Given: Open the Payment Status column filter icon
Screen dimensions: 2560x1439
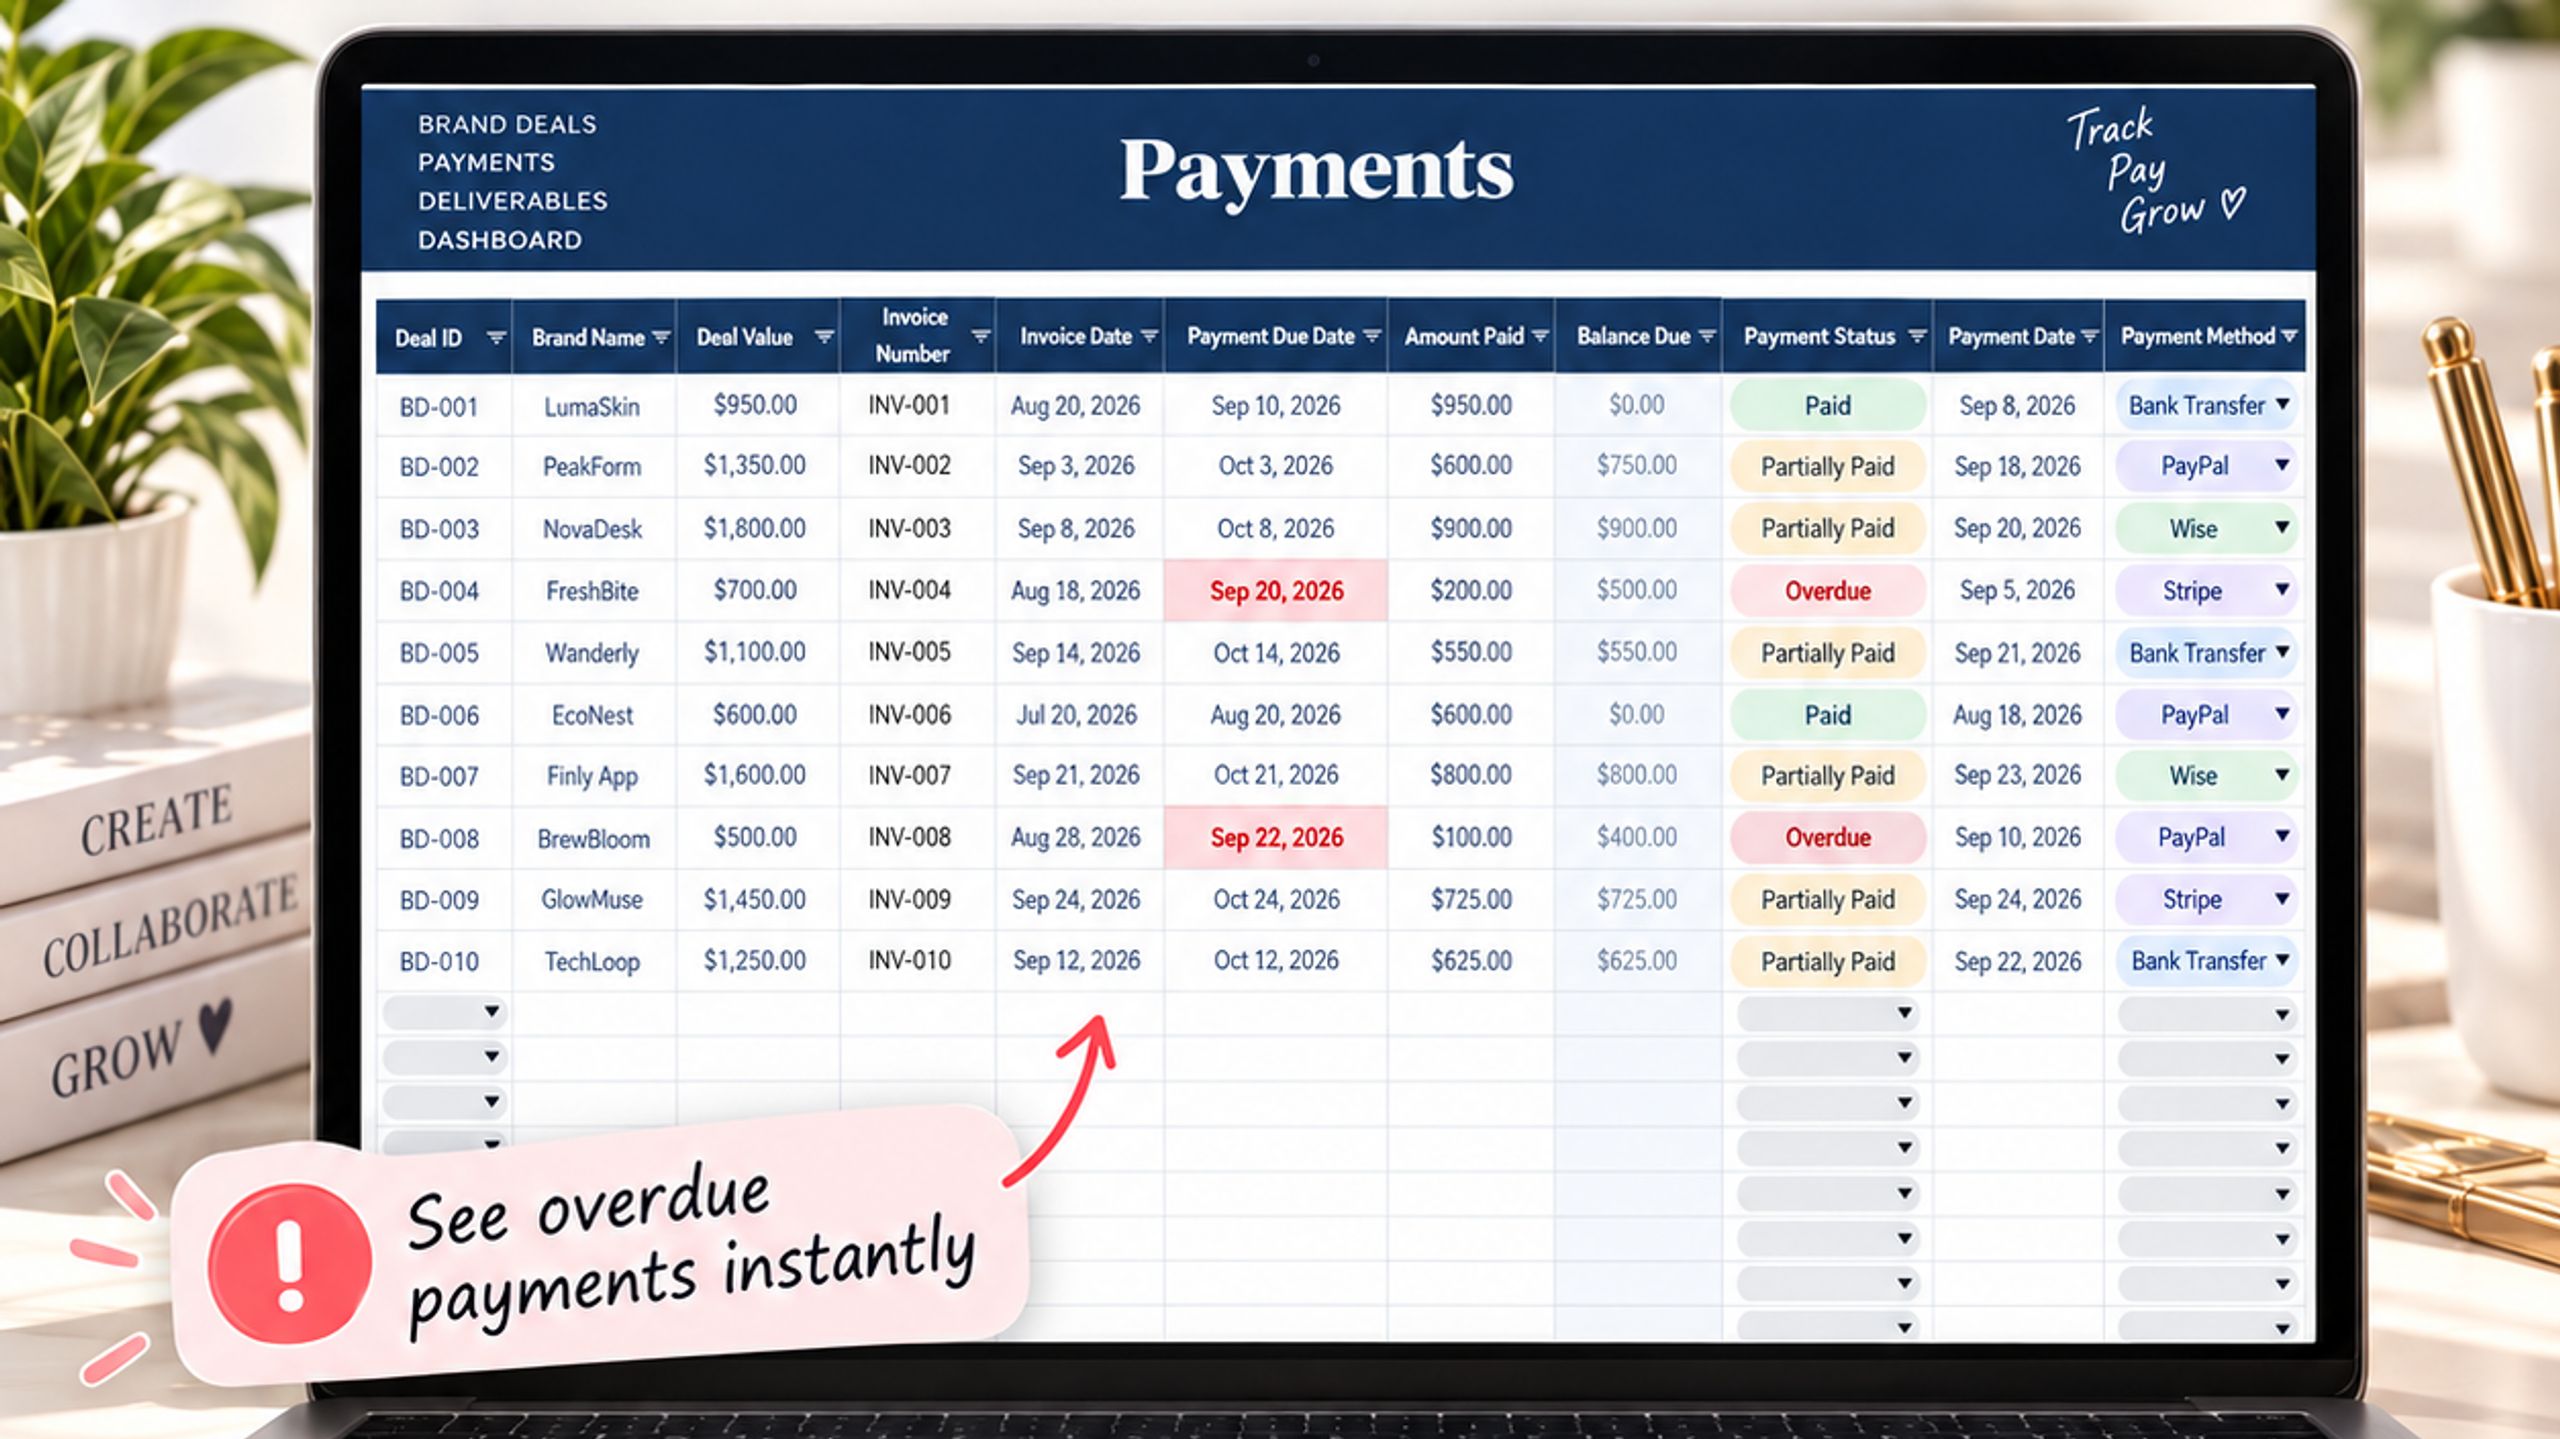Looking at the screenshot, I should tap(1917, 337).
